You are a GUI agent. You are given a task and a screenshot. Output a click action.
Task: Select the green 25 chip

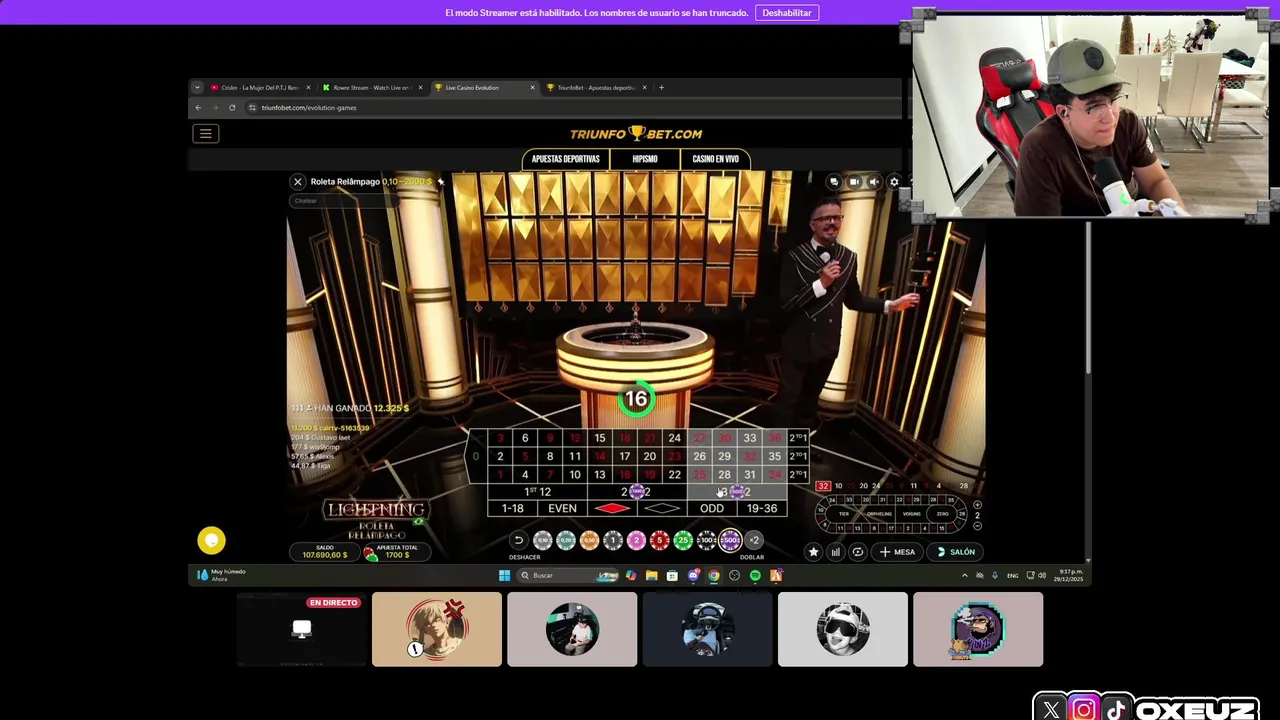[683, 540]
